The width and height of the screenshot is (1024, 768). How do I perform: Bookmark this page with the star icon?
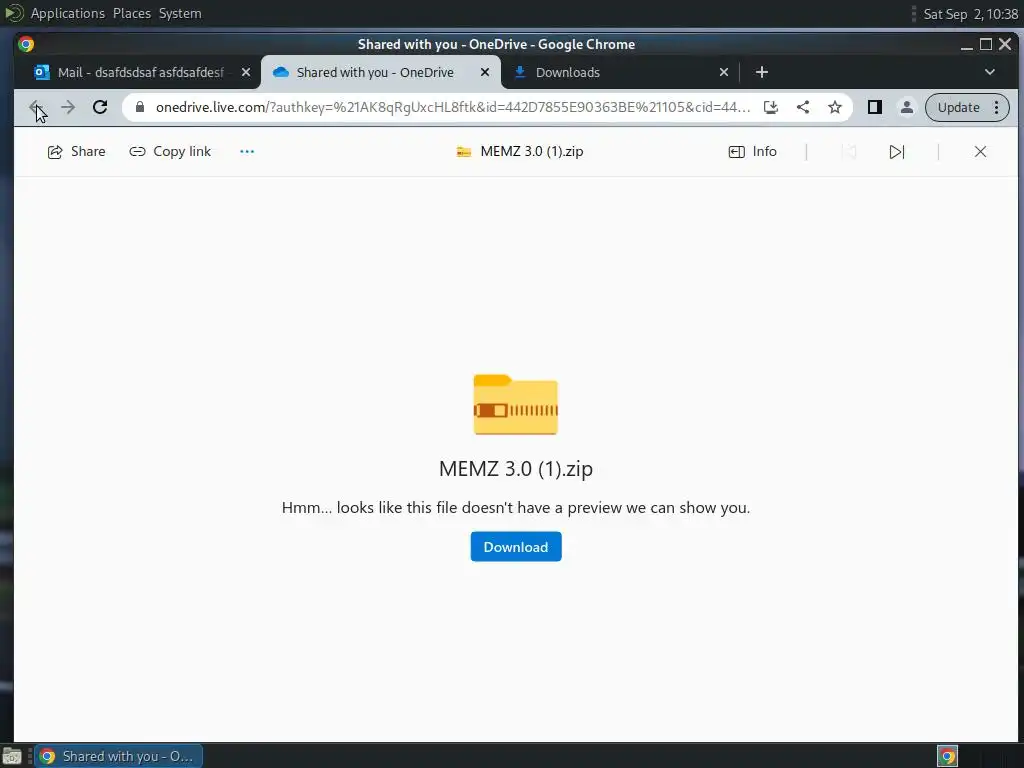(835, 107)
